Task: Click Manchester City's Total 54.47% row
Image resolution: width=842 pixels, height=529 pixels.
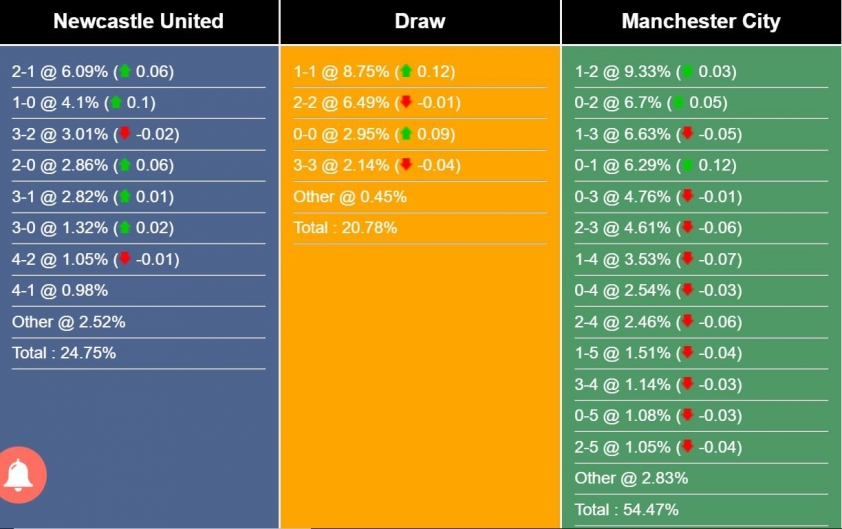Action: point(627,509)
